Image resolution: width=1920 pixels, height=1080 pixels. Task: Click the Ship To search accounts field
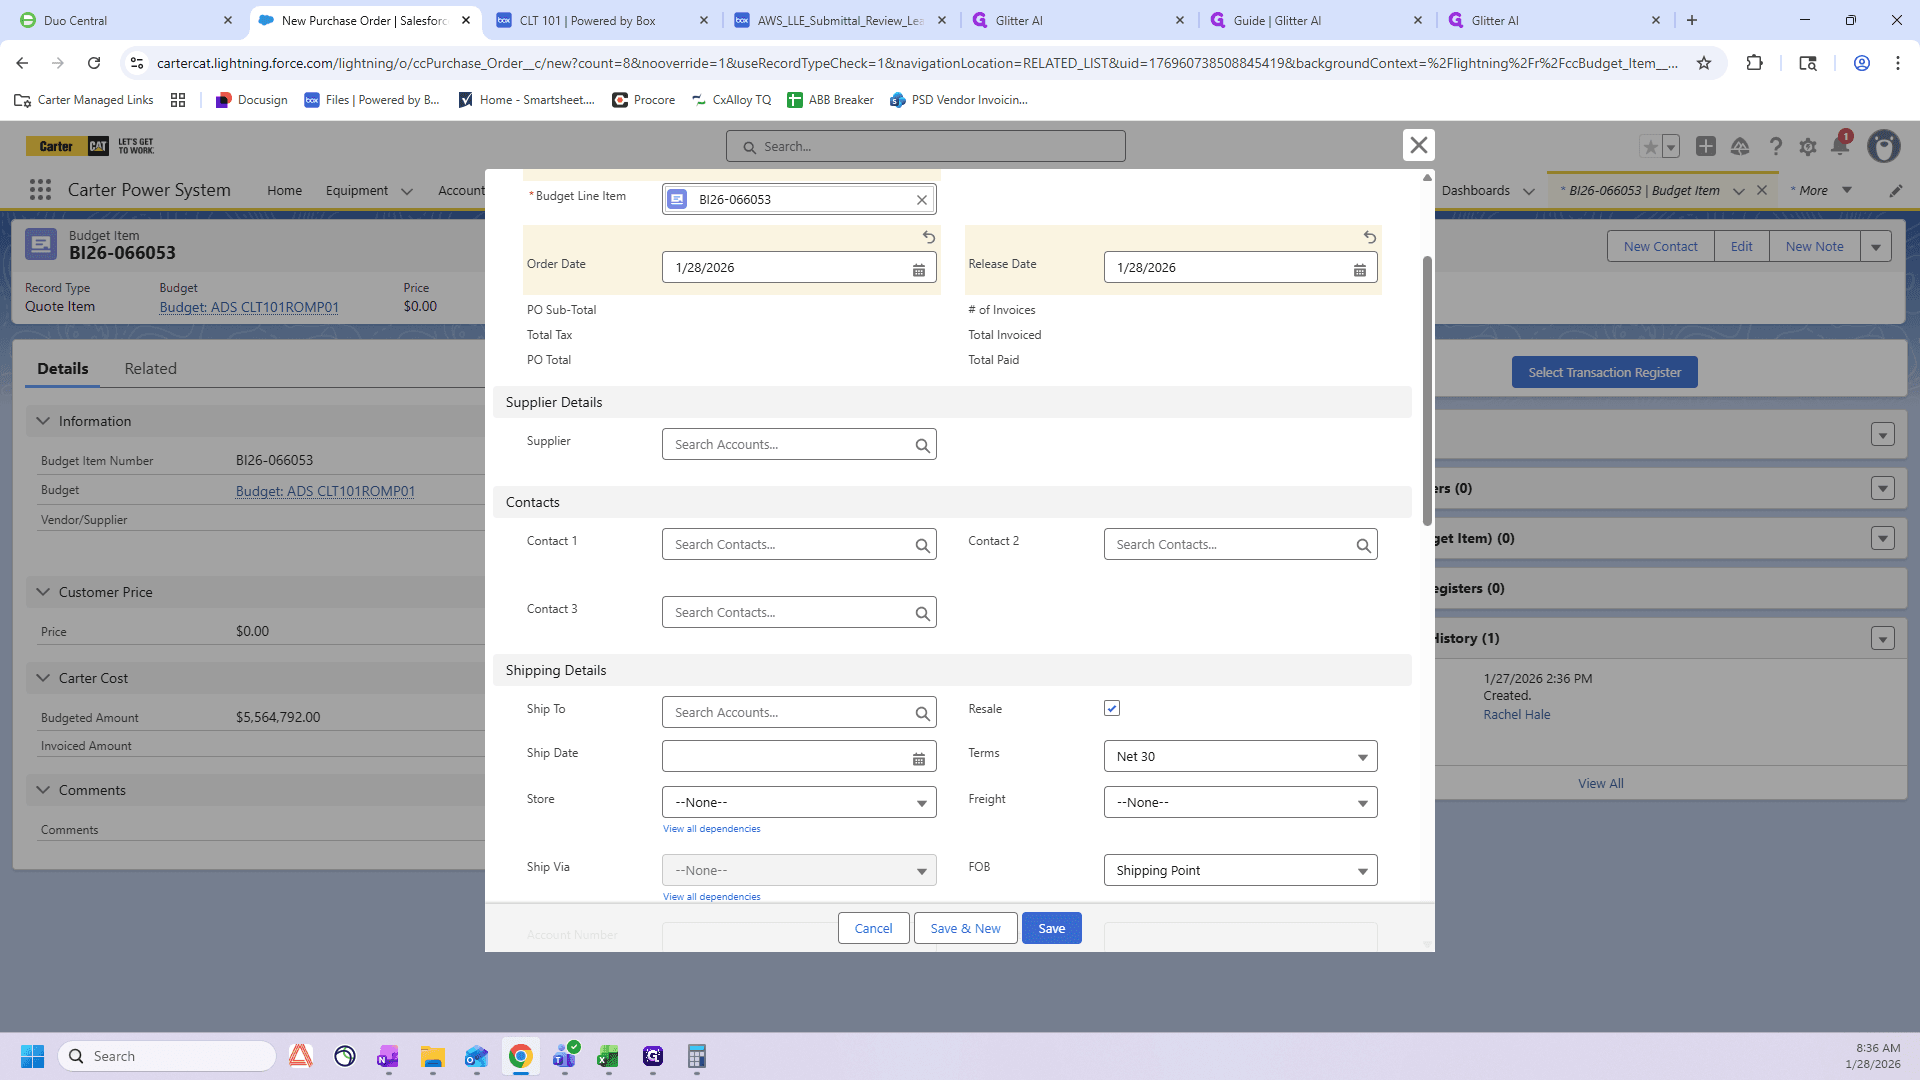(799, 712)
